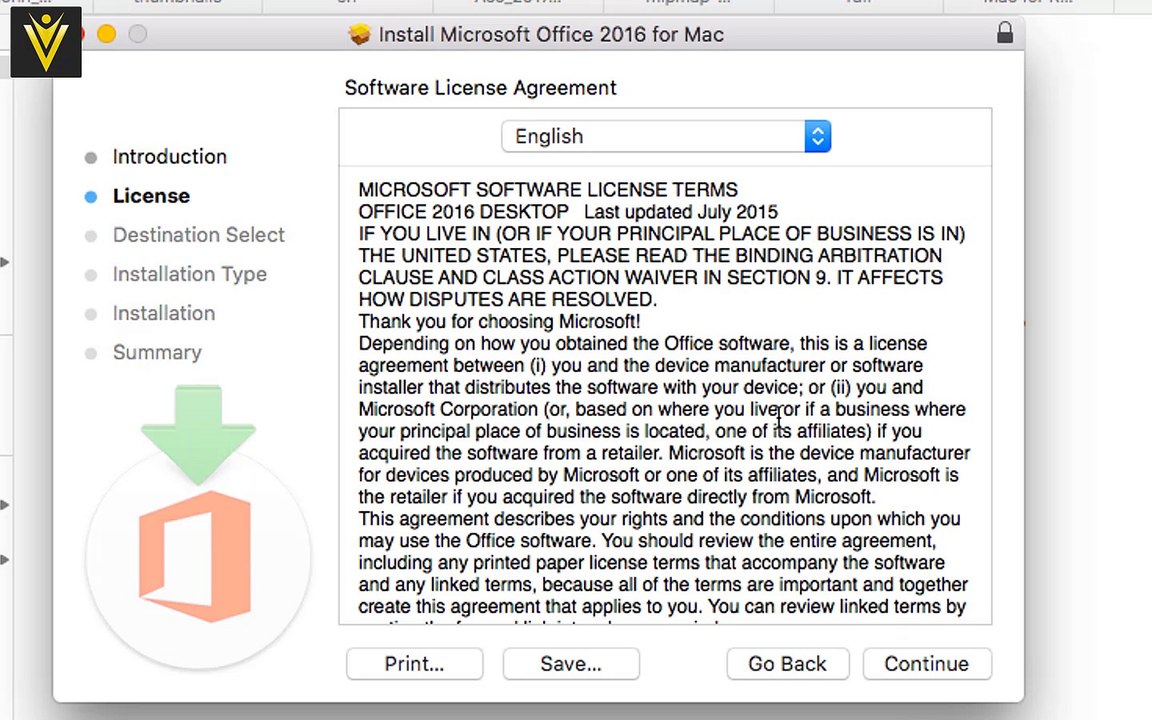Click the Go Back button

788,663
